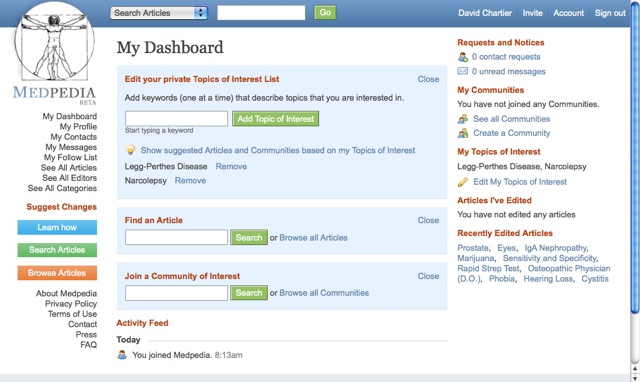This screenshot has height=382, width=640.
Task: Open David Chartier profile link
Action: (485, 13)
